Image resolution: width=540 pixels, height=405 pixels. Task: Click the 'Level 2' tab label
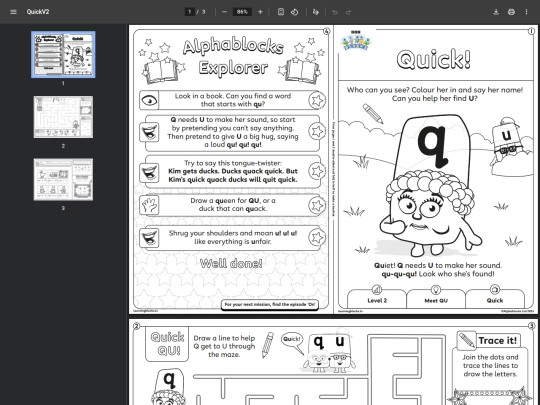[377, 301]
